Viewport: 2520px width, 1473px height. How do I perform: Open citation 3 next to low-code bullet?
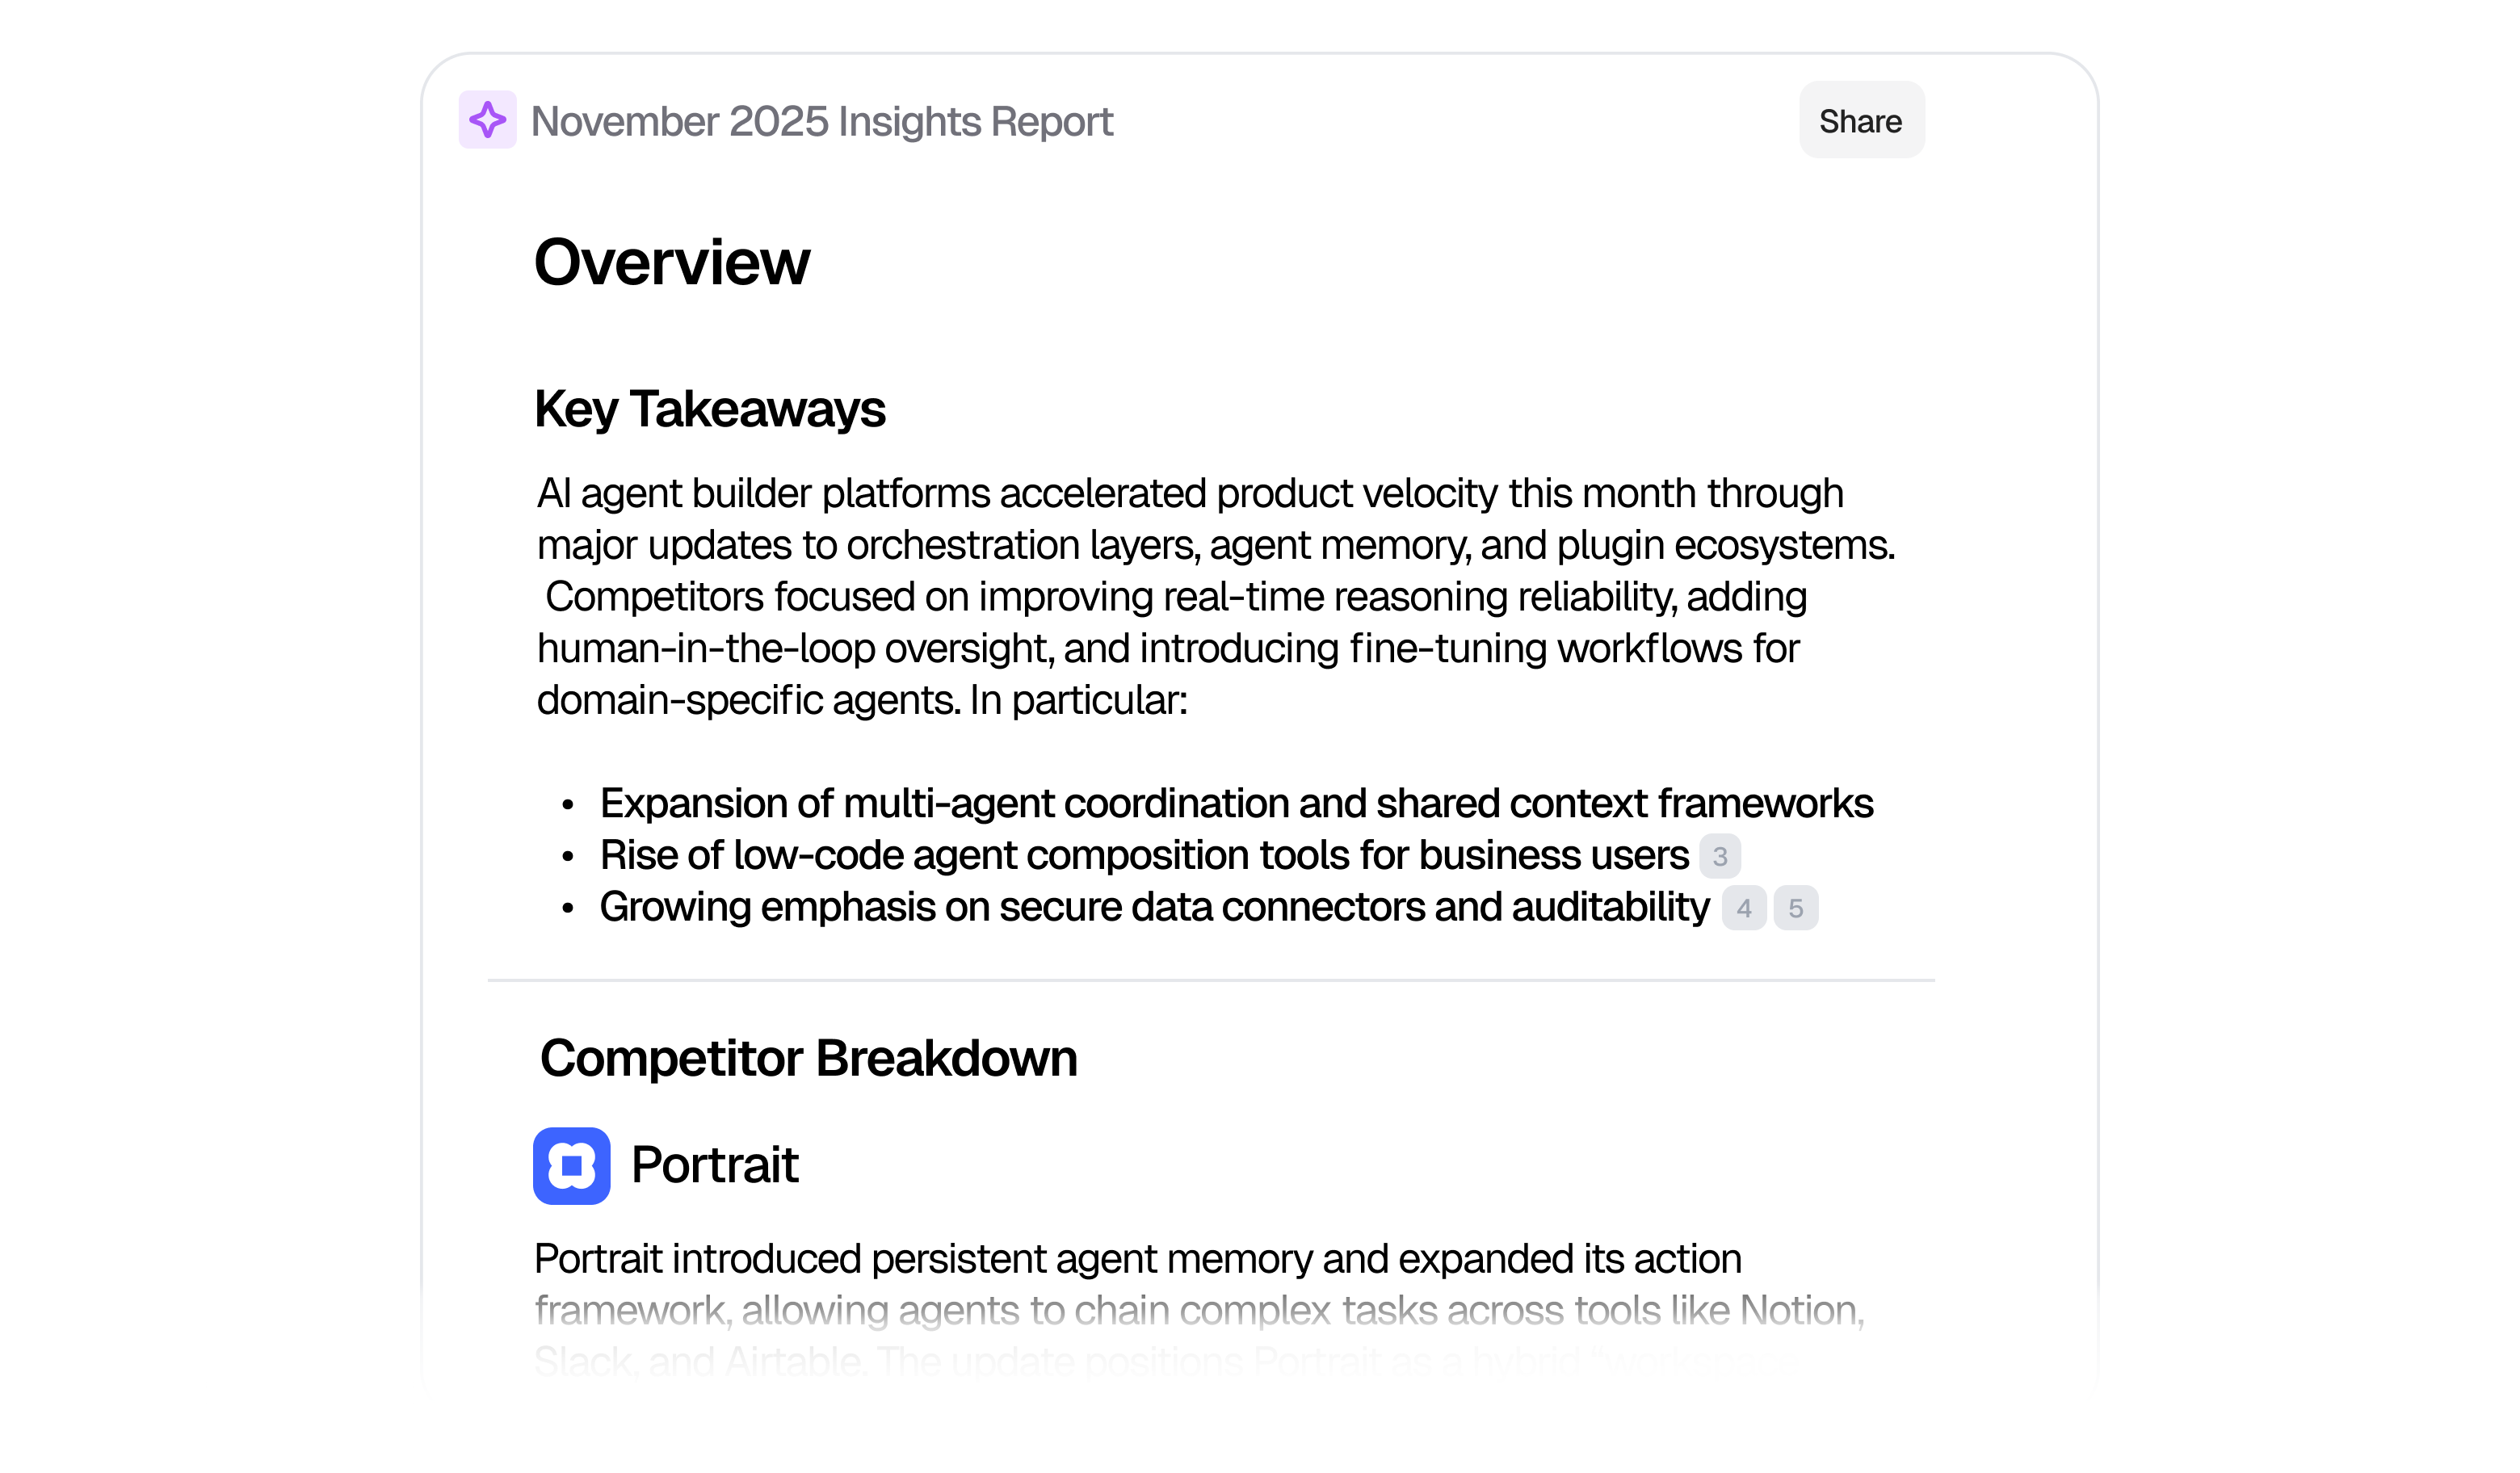tap(1721, 856)
